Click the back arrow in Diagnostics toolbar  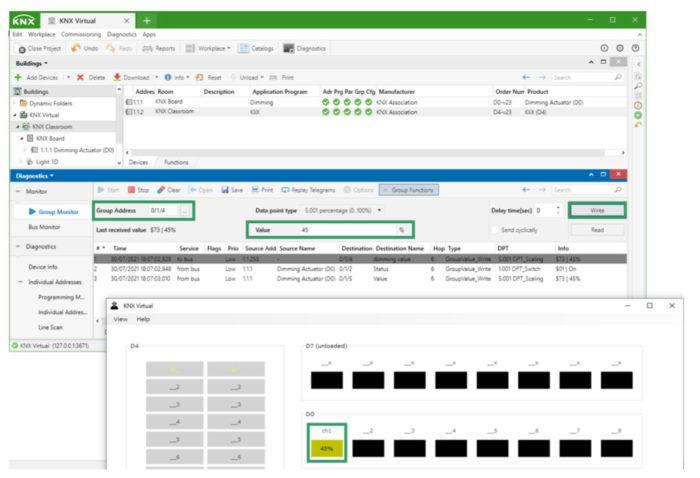[526, 190]
